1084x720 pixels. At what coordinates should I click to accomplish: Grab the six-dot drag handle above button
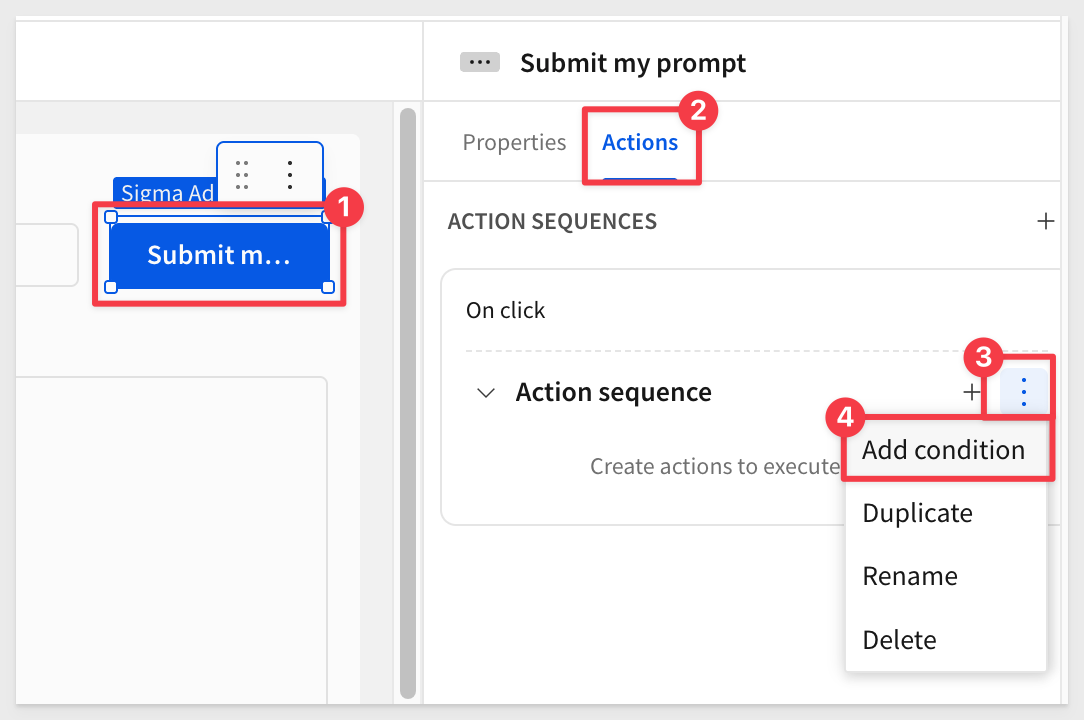pyautogui.click(x=242, y=175)
